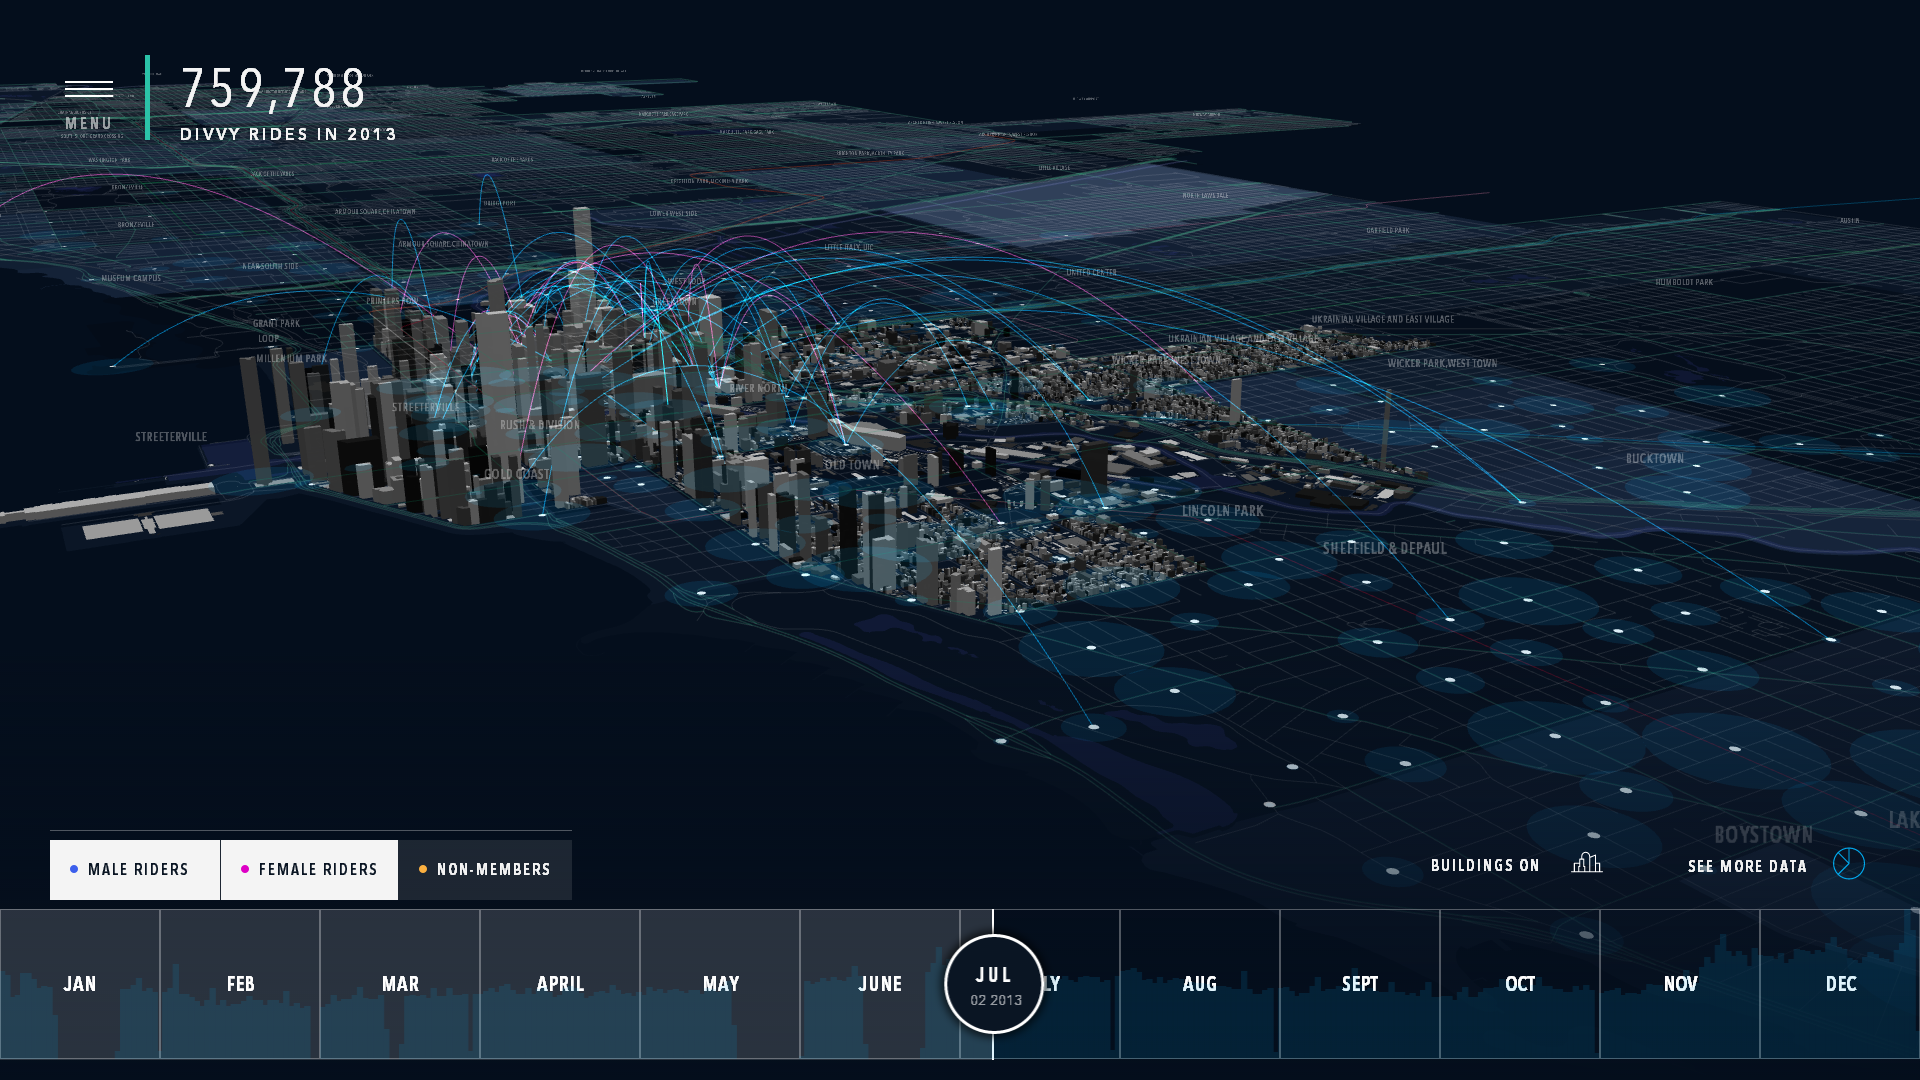
Task: Click the orange Non-Members dot
Action: [x=423, y=869]
